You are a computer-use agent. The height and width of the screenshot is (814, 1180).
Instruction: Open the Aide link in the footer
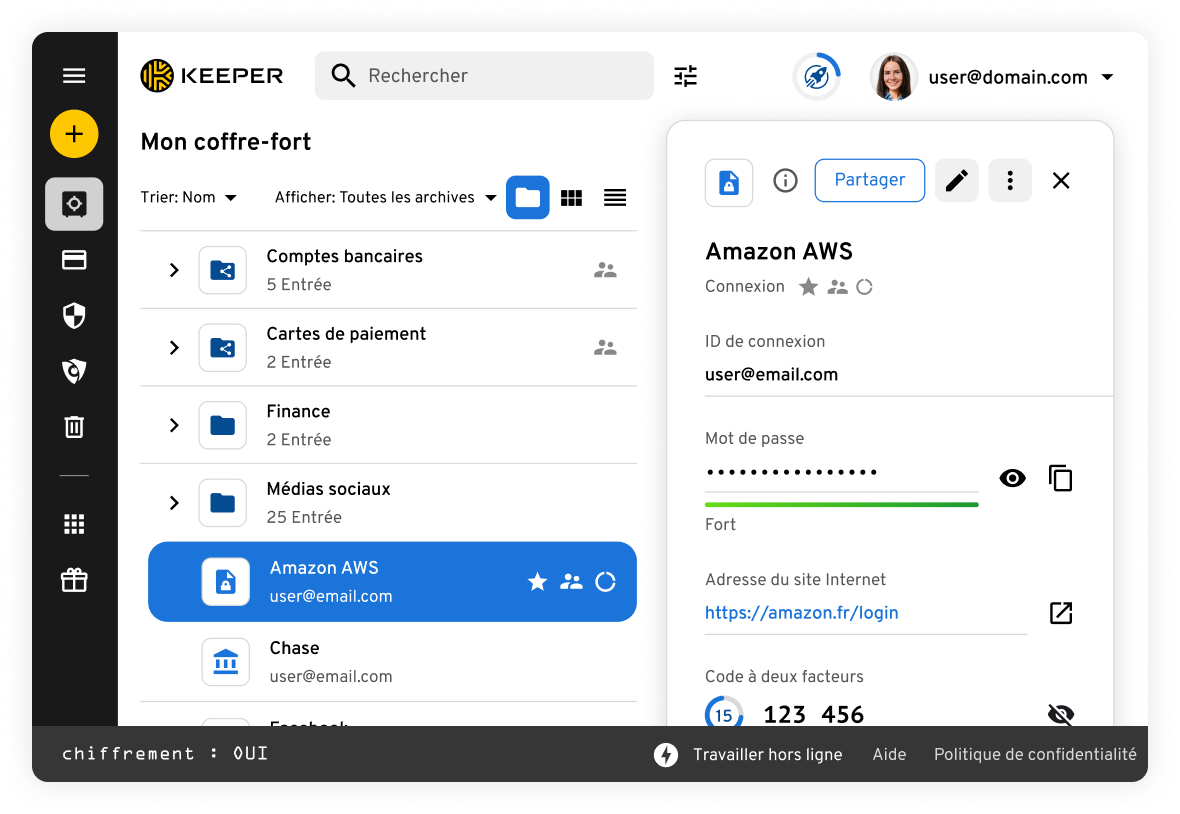889,755
